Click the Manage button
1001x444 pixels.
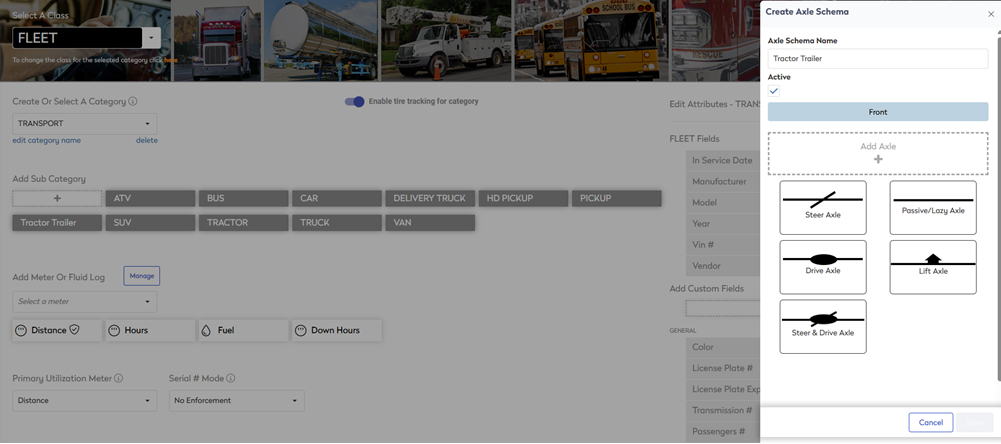[x=141, y=276]
